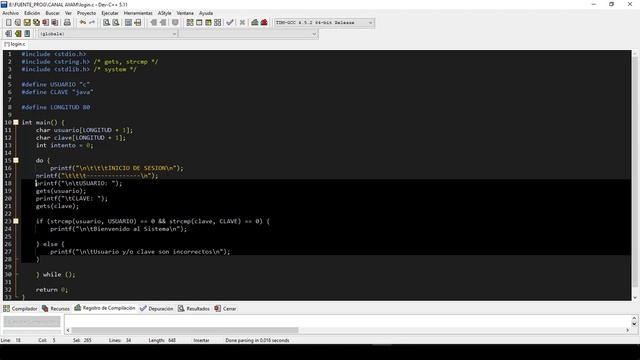This screenshot has height=360, width=640.
Task: Switch to the Compilador tab
Action: 20,309
